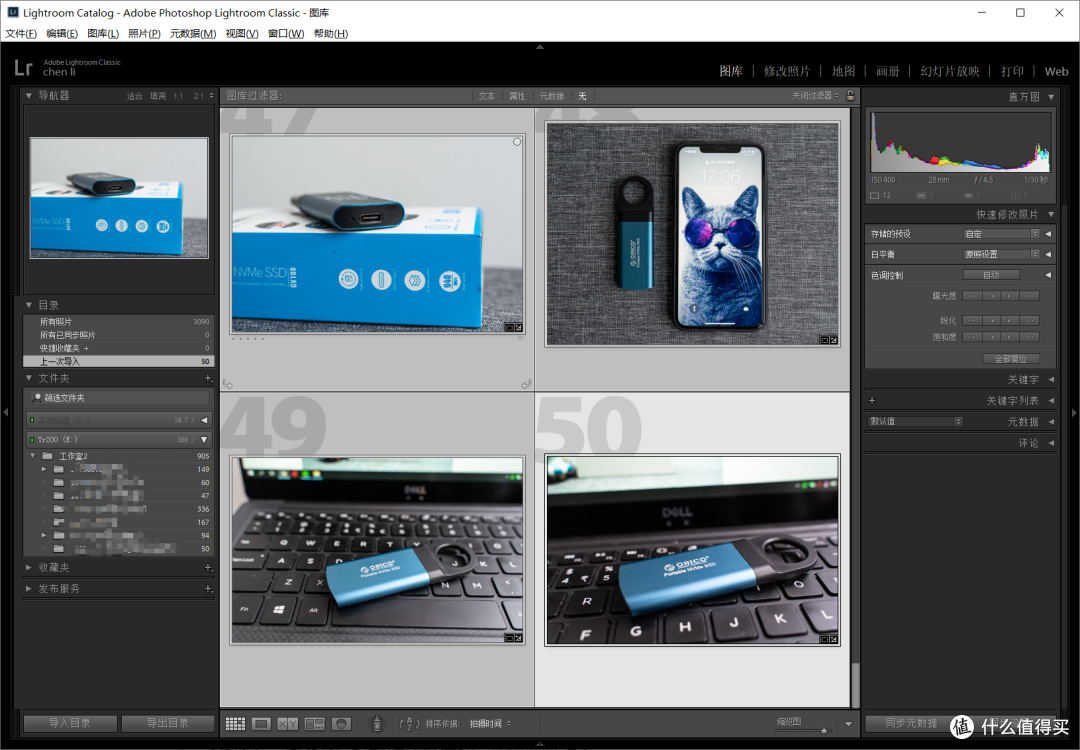Open 白平衡 dropdown showing 原照设置
The height and width of the screenshot is (750, 1080).
pyautogui.click(x=1001, y=255)
